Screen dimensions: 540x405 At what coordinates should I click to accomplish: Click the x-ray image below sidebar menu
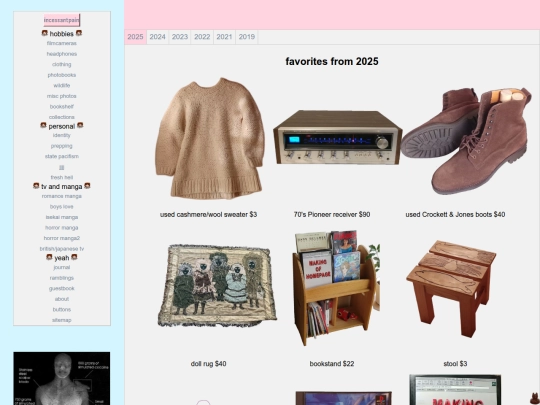(62, 378)
